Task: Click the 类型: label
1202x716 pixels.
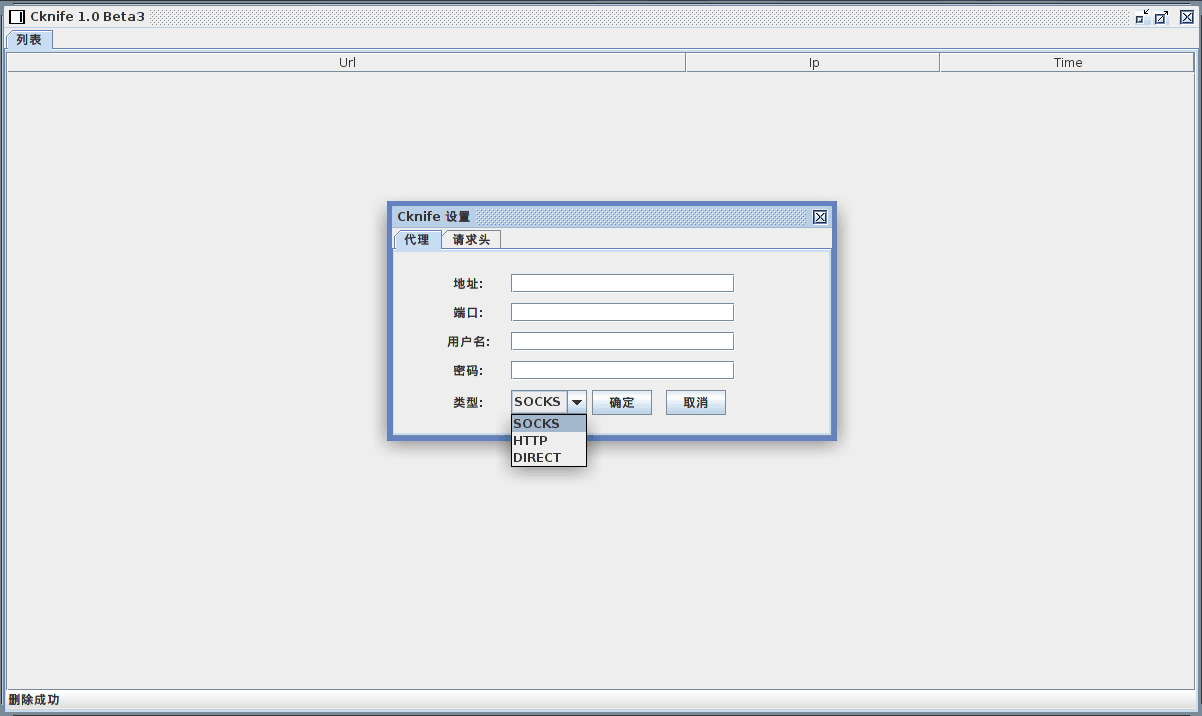Action: (468, 402)
